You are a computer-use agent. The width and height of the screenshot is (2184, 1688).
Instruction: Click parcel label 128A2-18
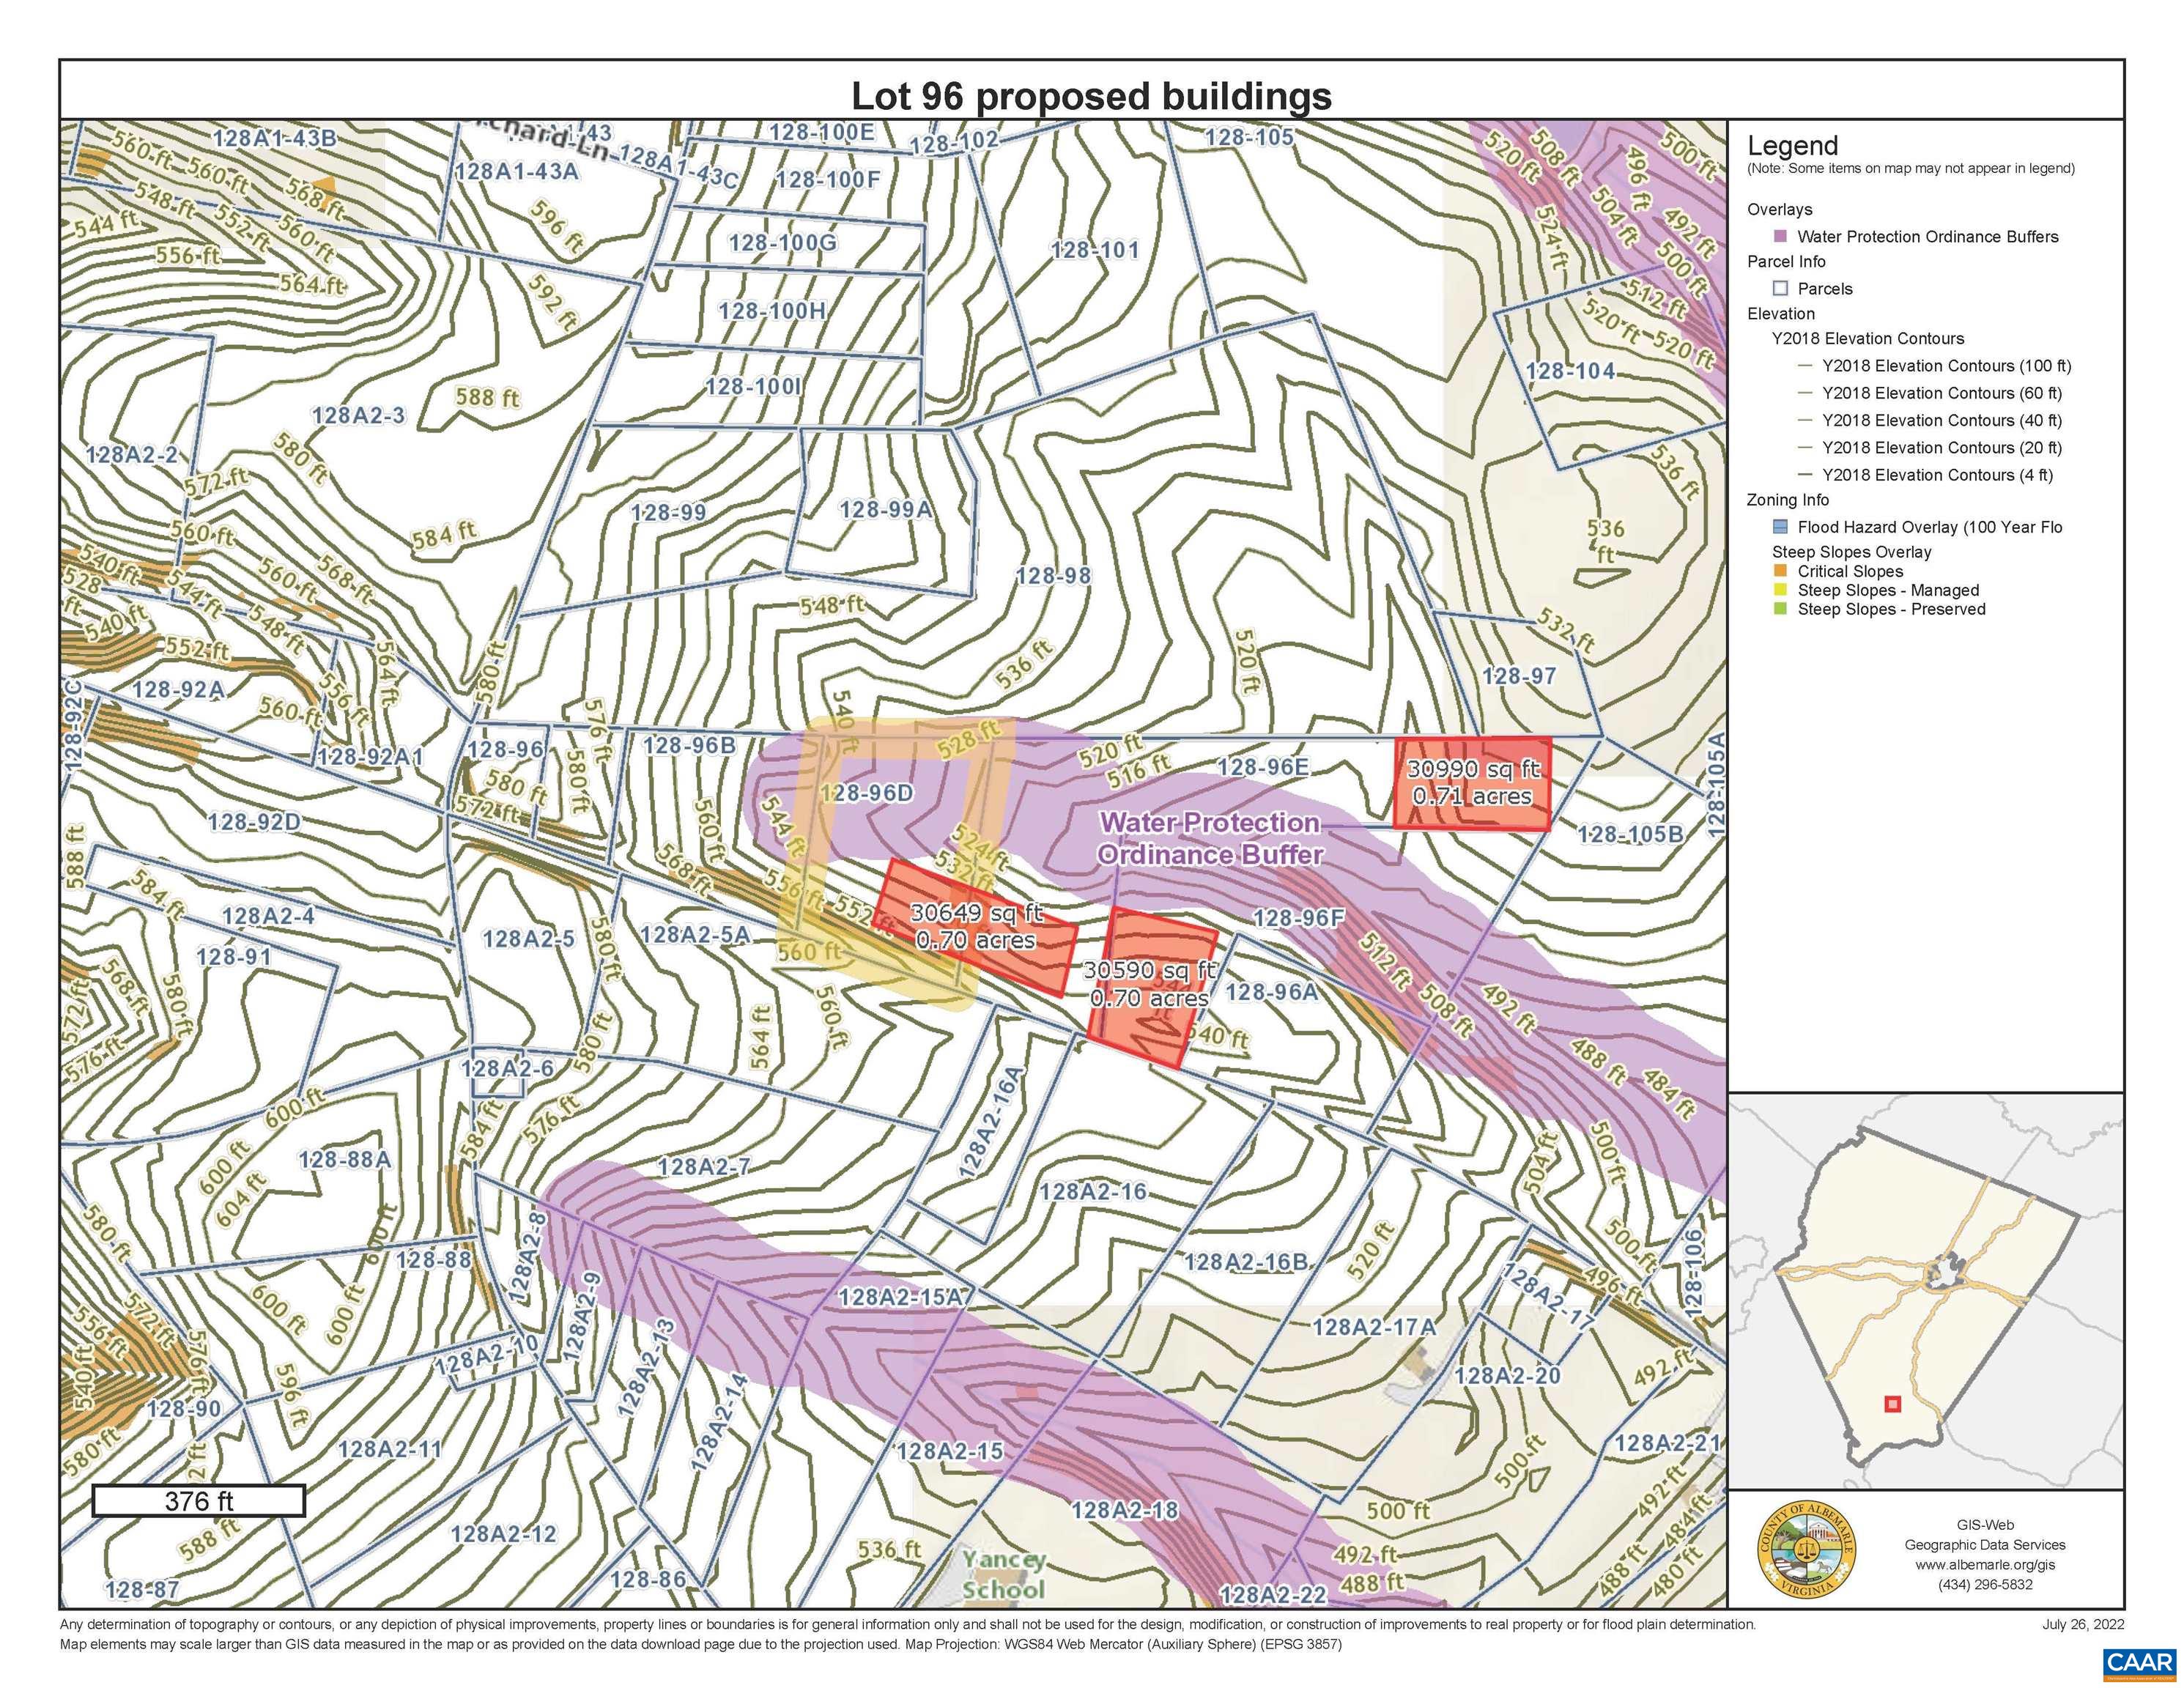(1124, 1510)
